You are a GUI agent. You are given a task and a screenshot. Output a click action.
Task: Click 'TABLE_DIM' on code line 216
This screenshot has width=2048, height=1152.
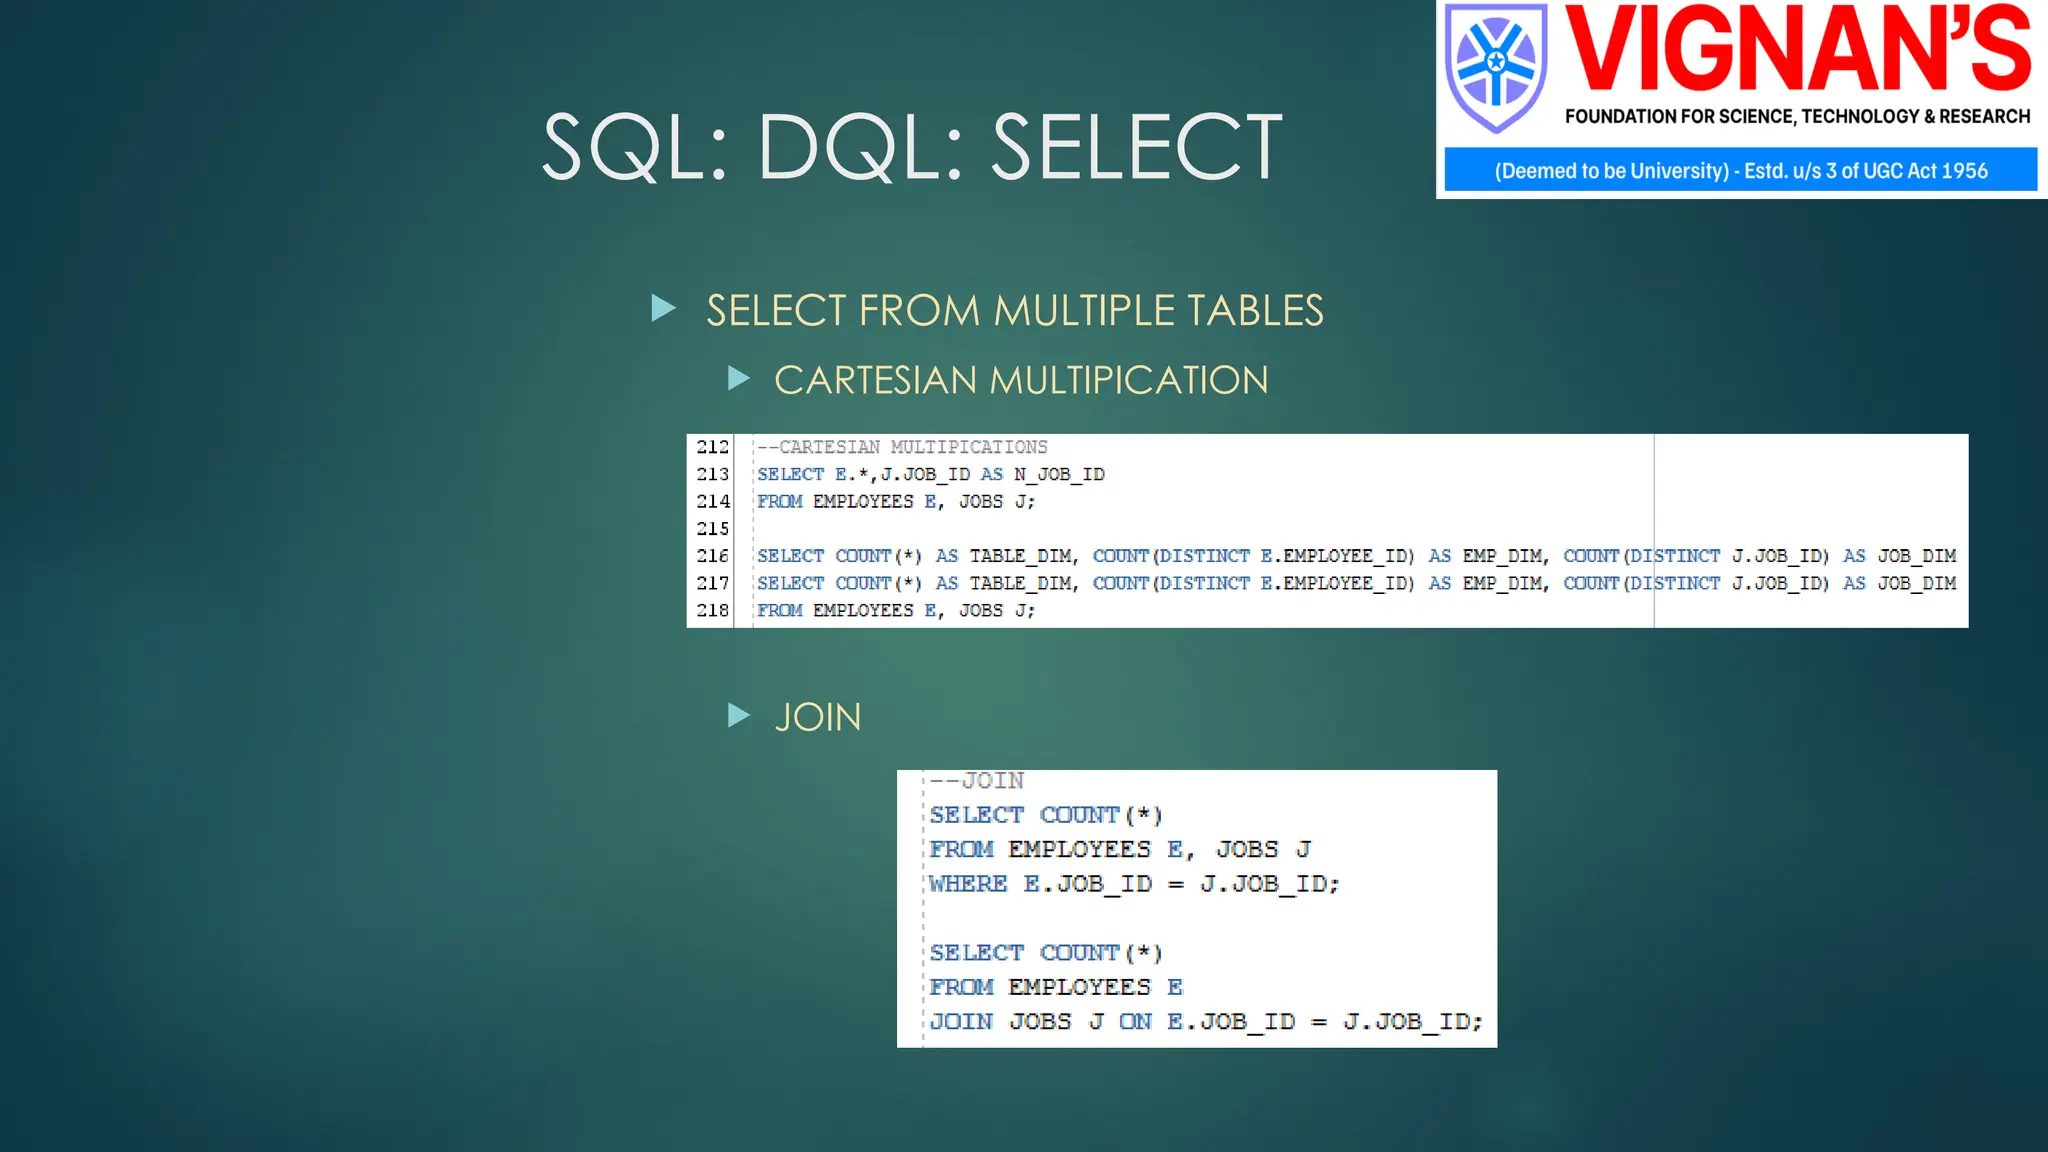point(1021,556)
